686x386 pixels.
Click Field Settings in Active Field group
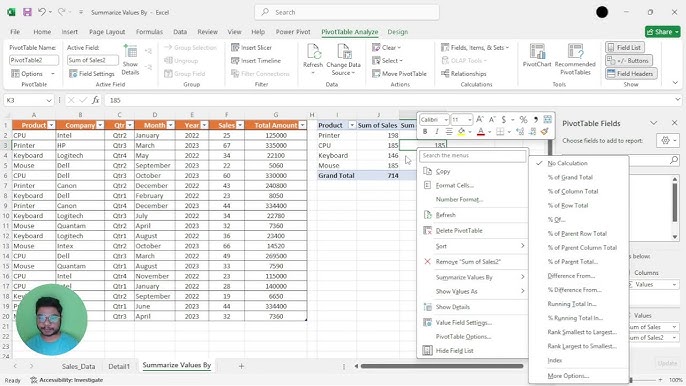[x=92, y=74]
